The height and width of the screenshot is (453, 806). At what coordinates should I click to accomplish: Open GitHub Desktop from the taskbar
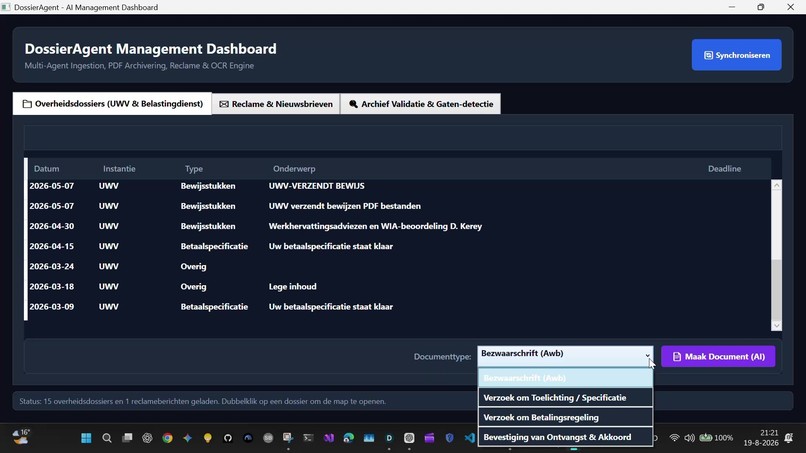pyautogui.click(x=228, y=438)
